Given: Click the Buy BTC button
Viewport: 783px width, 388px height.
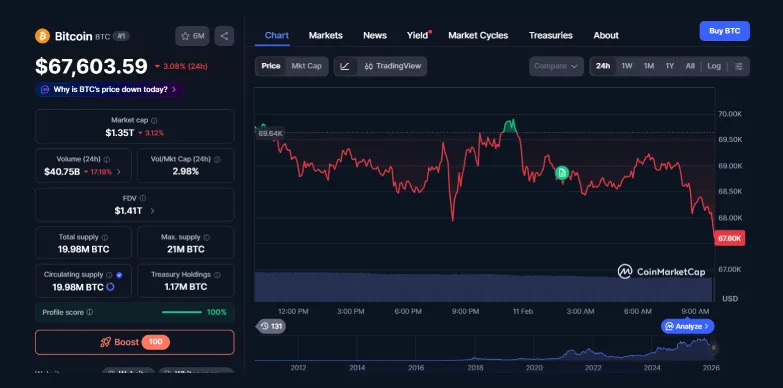Looking at the screenshot, I should click(725, 31).
